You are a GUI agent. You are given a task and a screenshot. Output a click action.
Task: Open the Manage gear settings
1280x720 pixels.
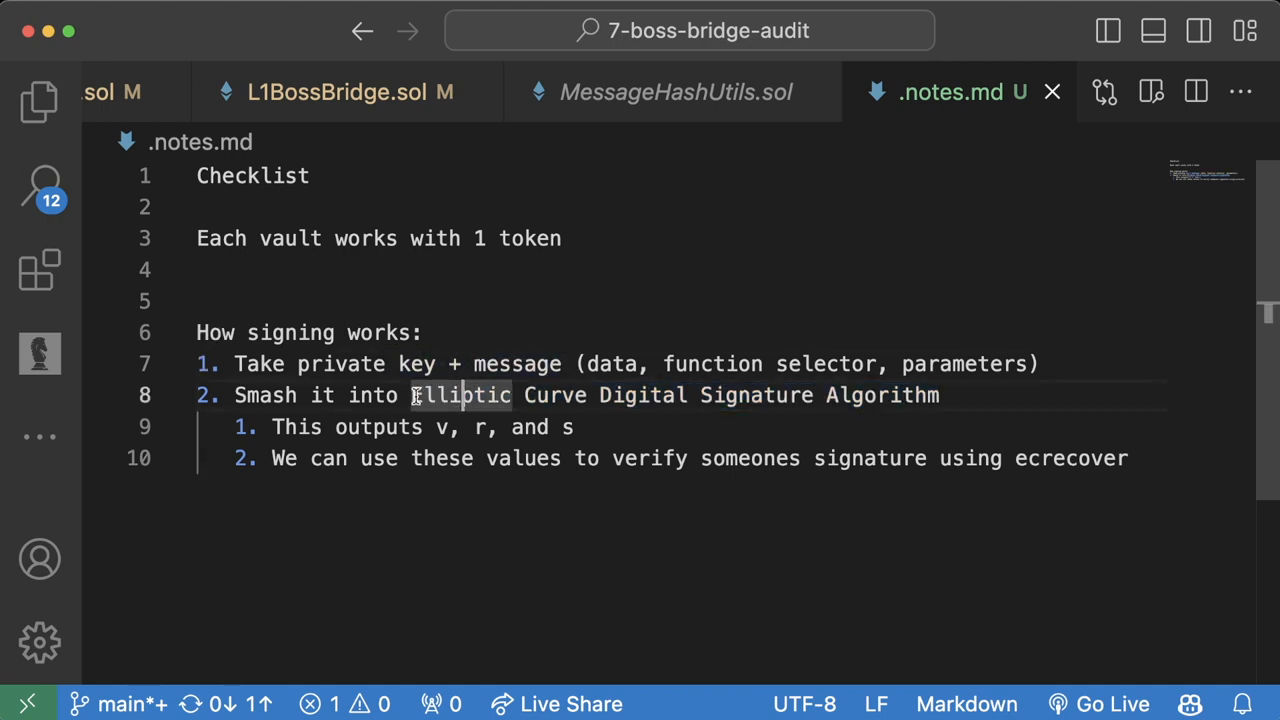coord(40,642)
